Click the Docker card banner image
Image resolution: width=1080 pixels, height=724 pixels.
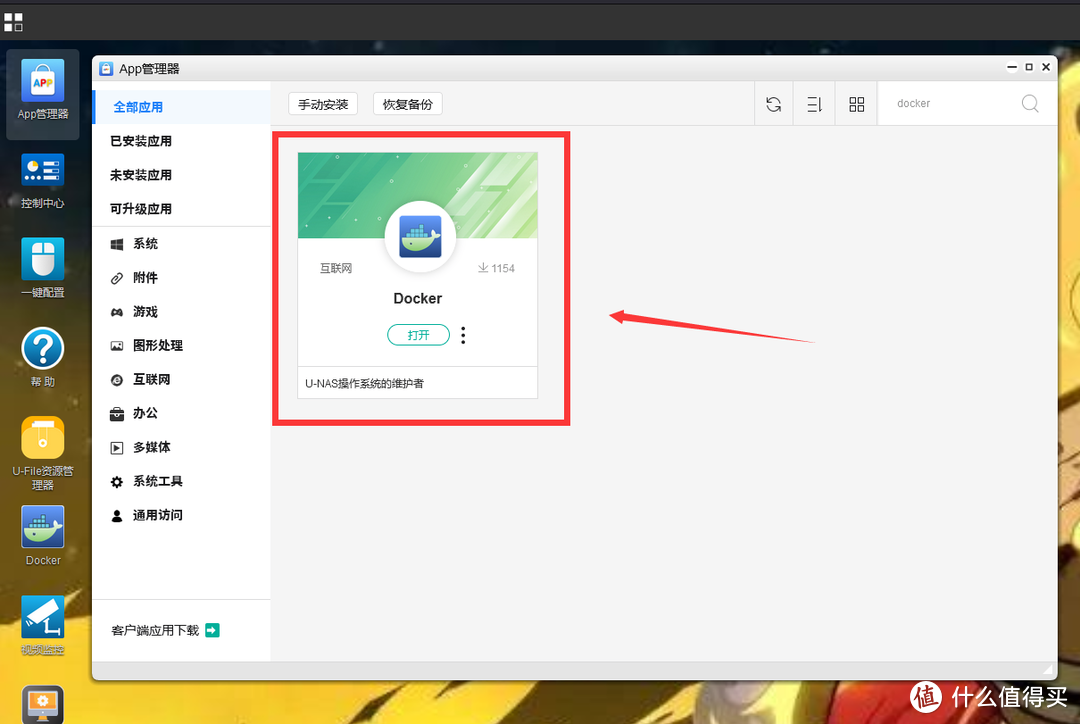[x=417, y=195]
